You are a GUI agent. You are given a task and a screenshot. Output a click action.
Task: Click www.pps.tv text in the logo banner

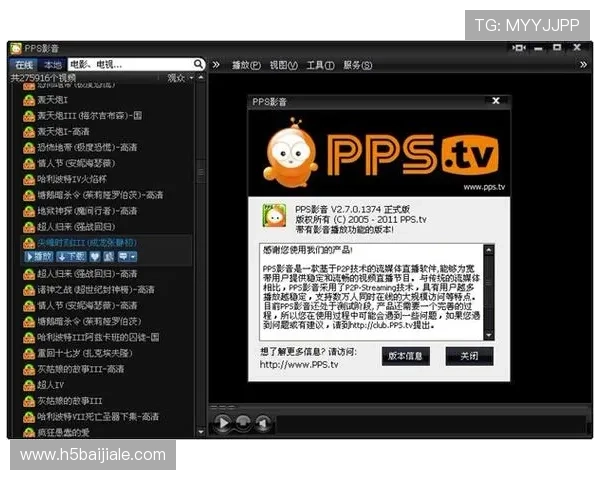484,187
